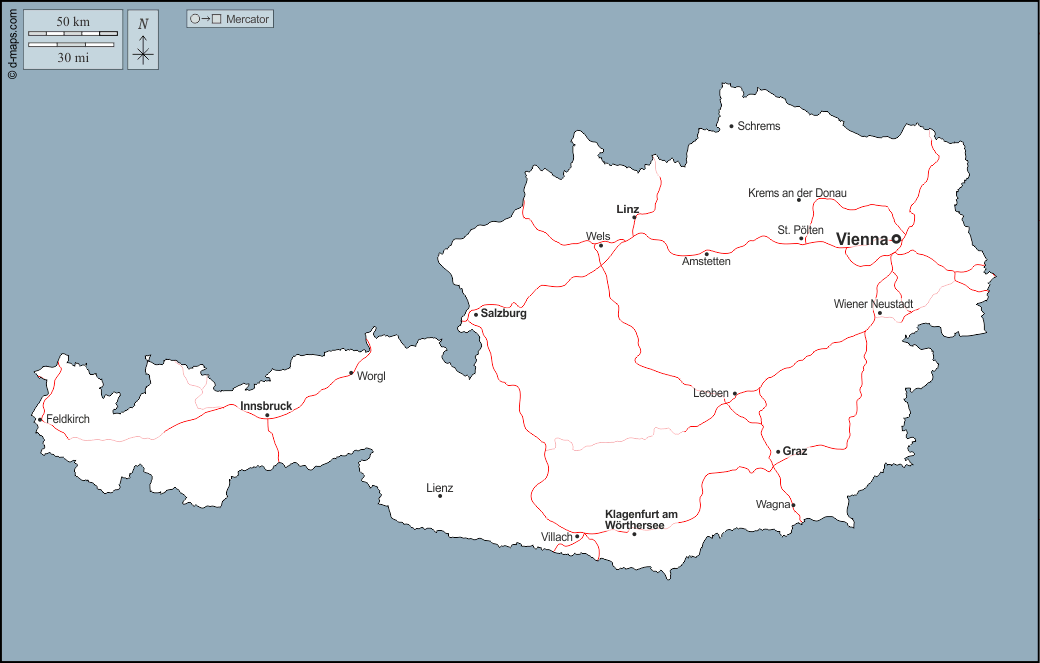Image resolution: width=1040 pixels, height=663 pixels.
Task: Click the dot marker for Lienz
Action: (x=440, y=496)
